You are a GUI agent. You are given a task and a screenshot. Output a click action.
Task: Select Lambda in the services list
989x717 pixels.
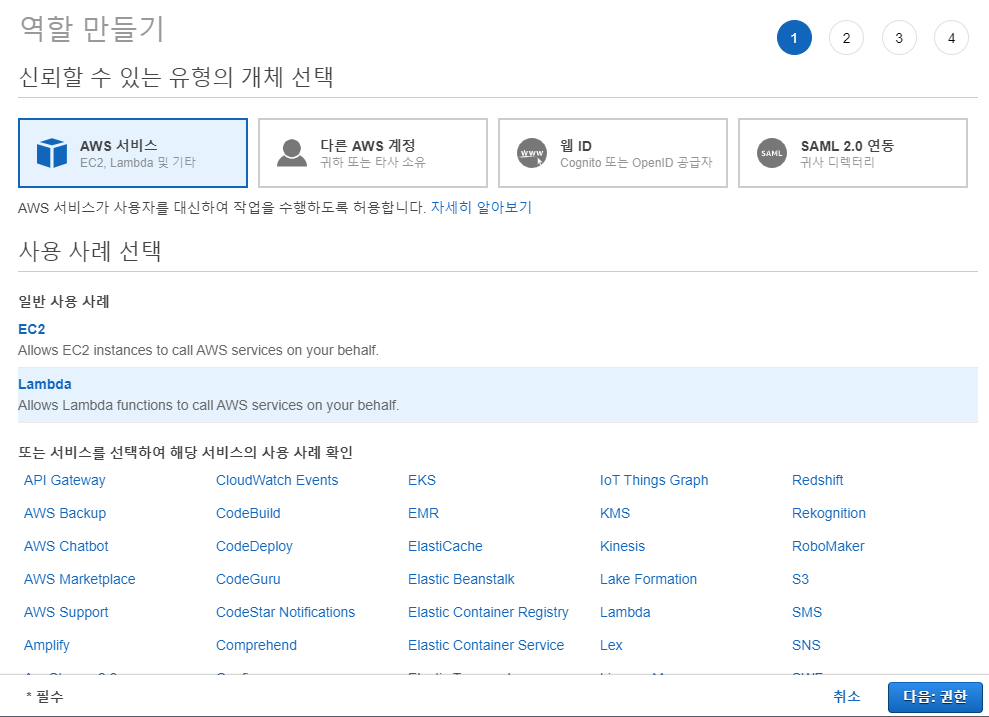625,612
